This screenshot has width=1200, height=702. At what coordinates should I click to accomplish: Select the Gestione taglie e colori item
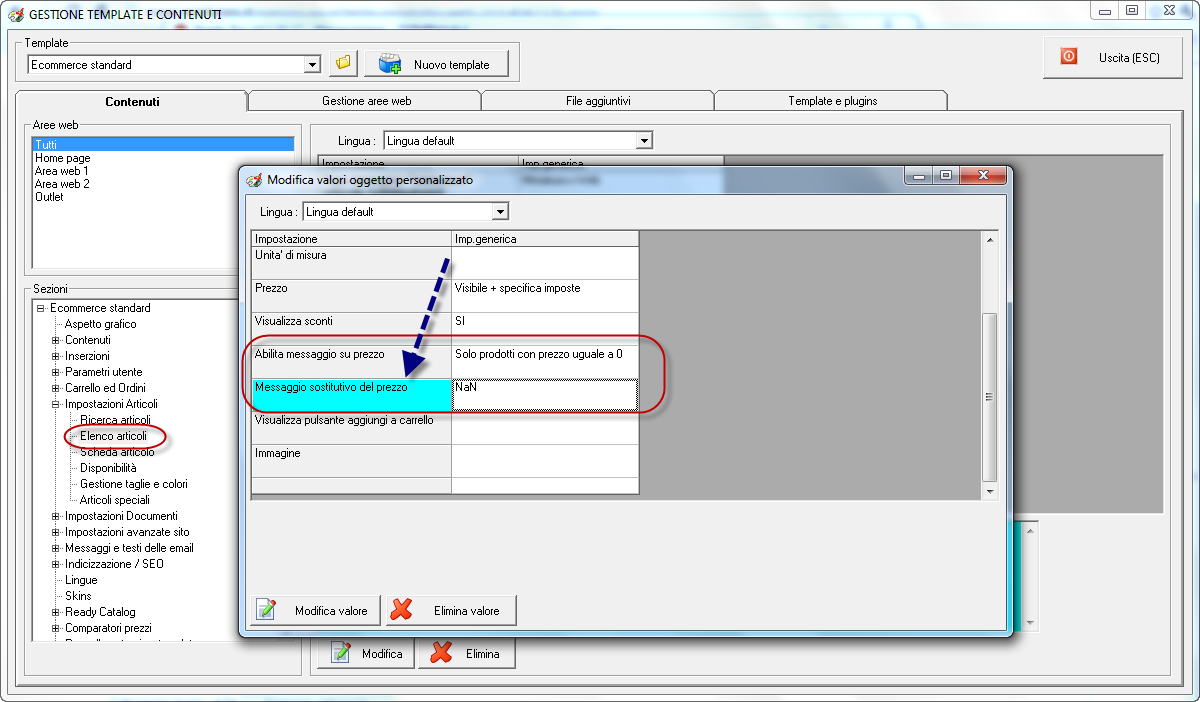click(134, 484)
